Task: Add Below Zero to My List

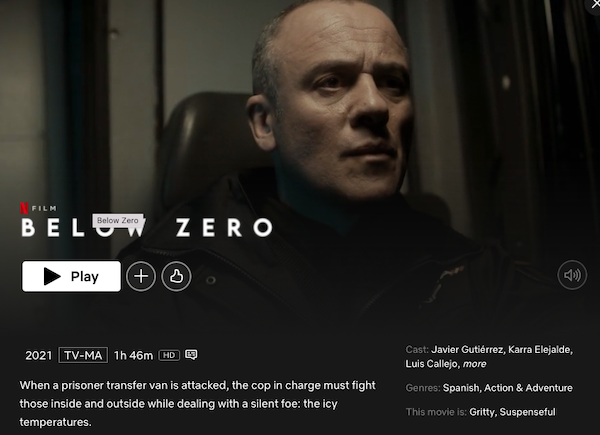Action: (141, 276)
